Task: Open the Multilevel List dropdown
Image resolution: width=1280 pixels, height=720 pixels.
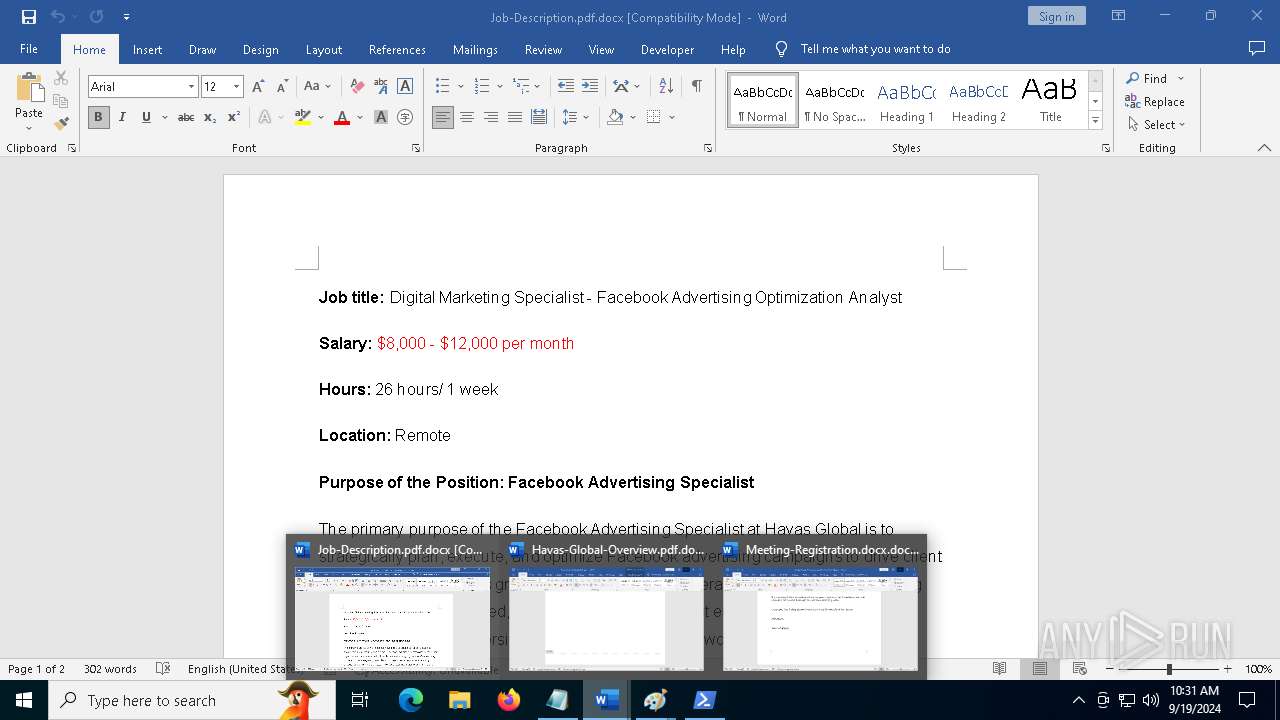Action: point(537,87)
